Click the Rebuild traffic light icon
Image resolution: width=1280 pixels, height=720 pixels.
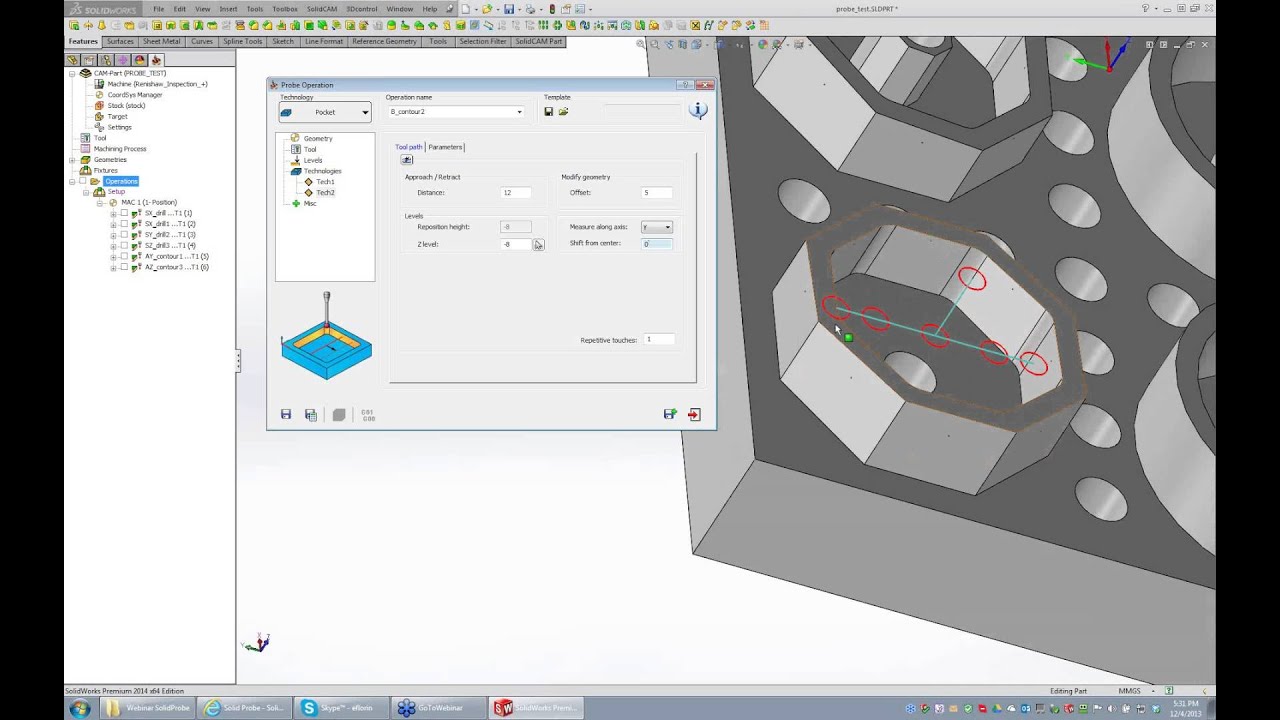pos(553,9)
